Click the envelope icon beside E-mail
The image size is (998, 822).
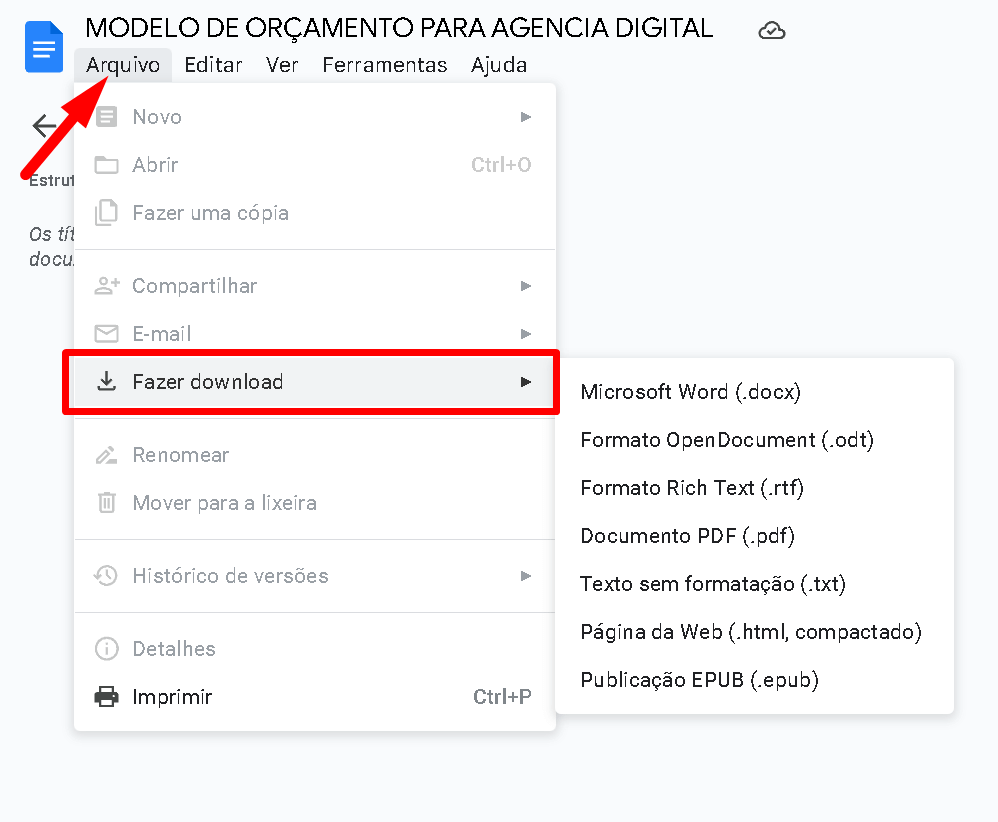[106, 334]
